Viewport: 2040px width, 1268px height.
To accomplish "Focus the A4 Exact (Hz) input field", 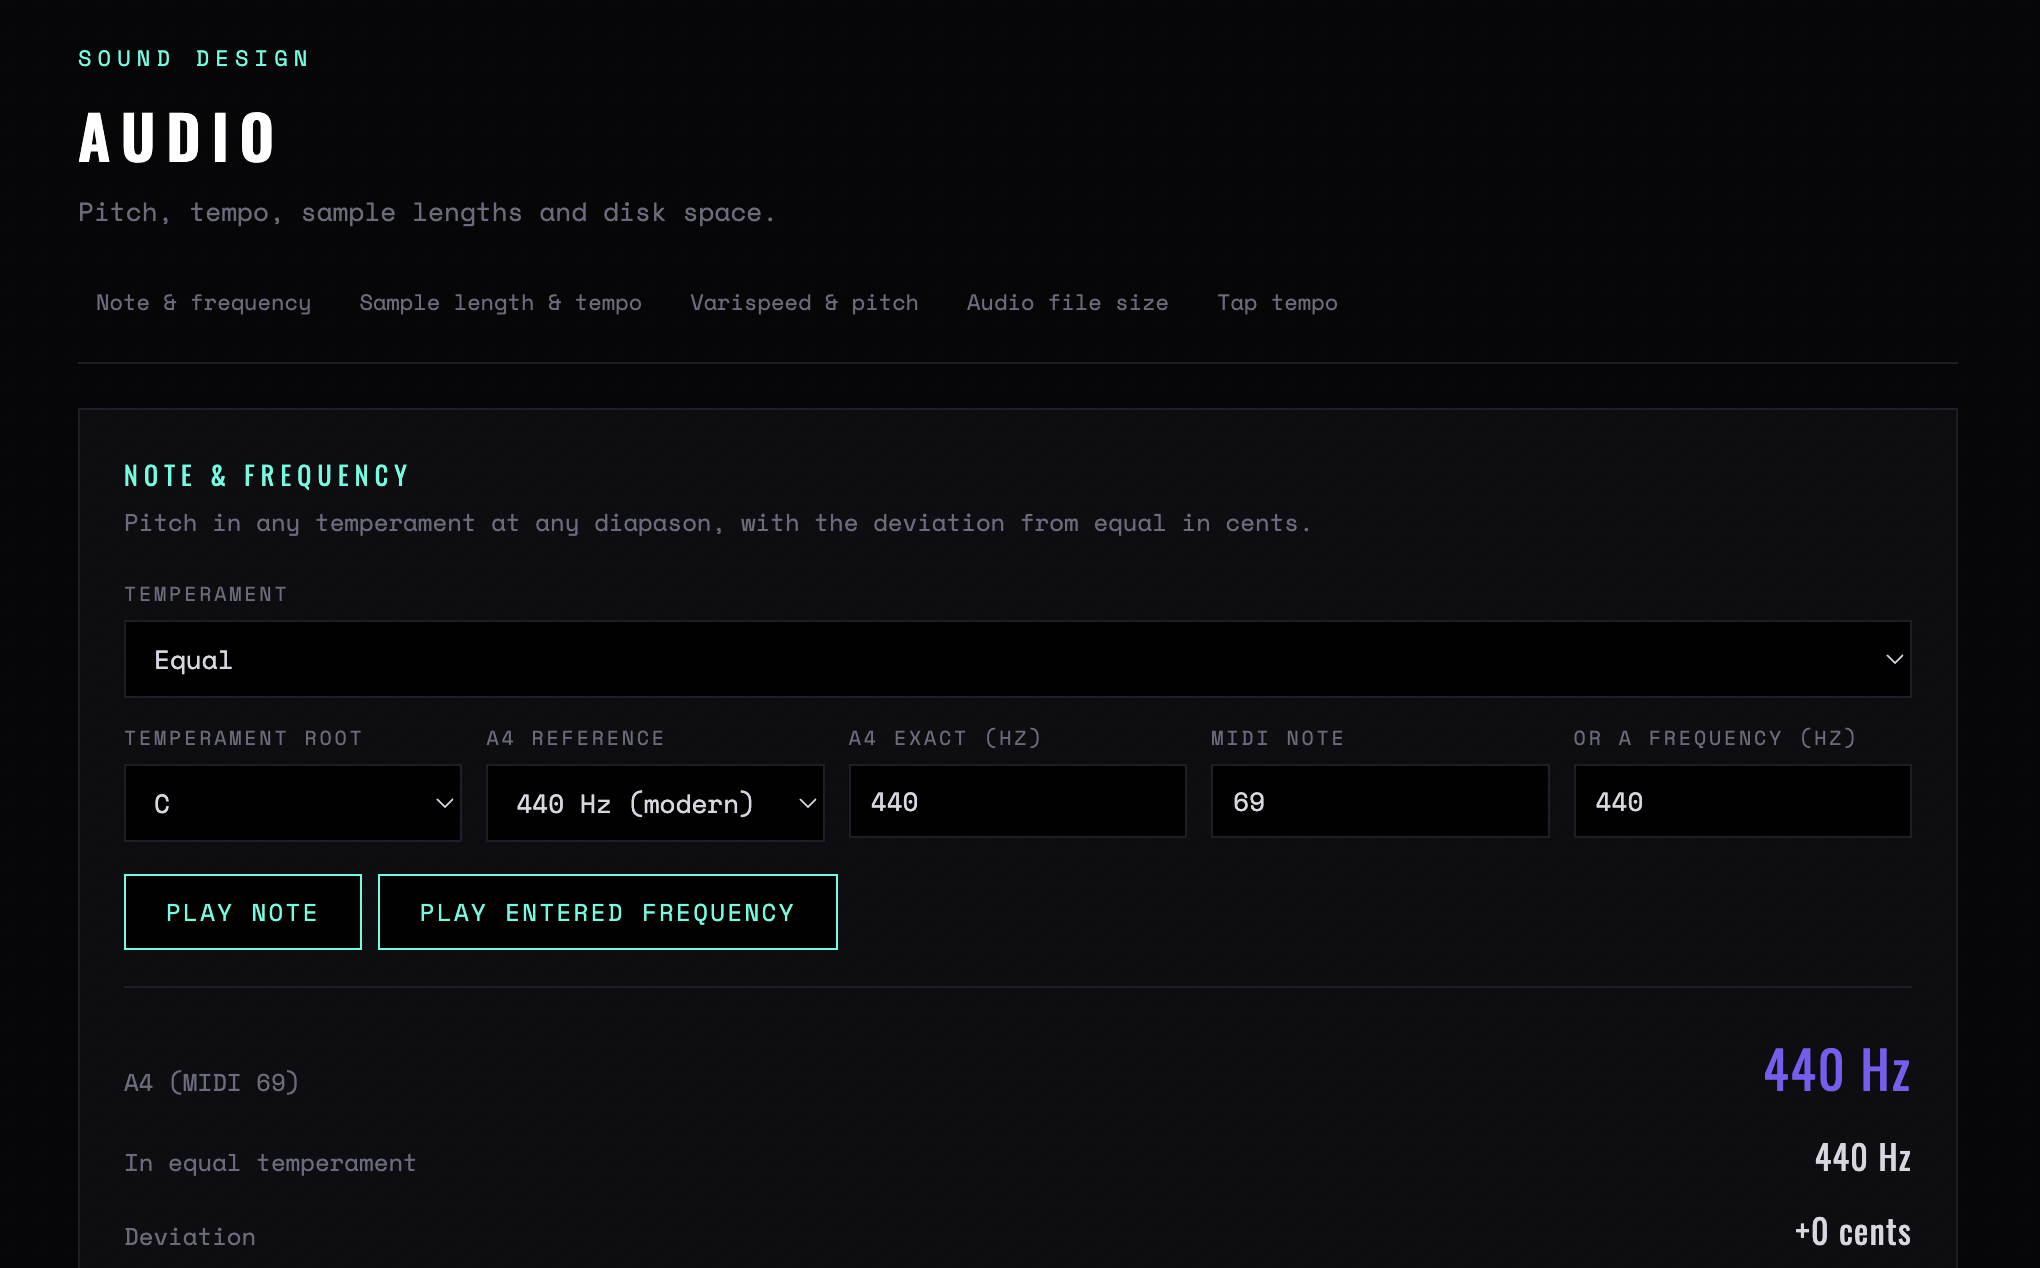I will point(1017,801).
